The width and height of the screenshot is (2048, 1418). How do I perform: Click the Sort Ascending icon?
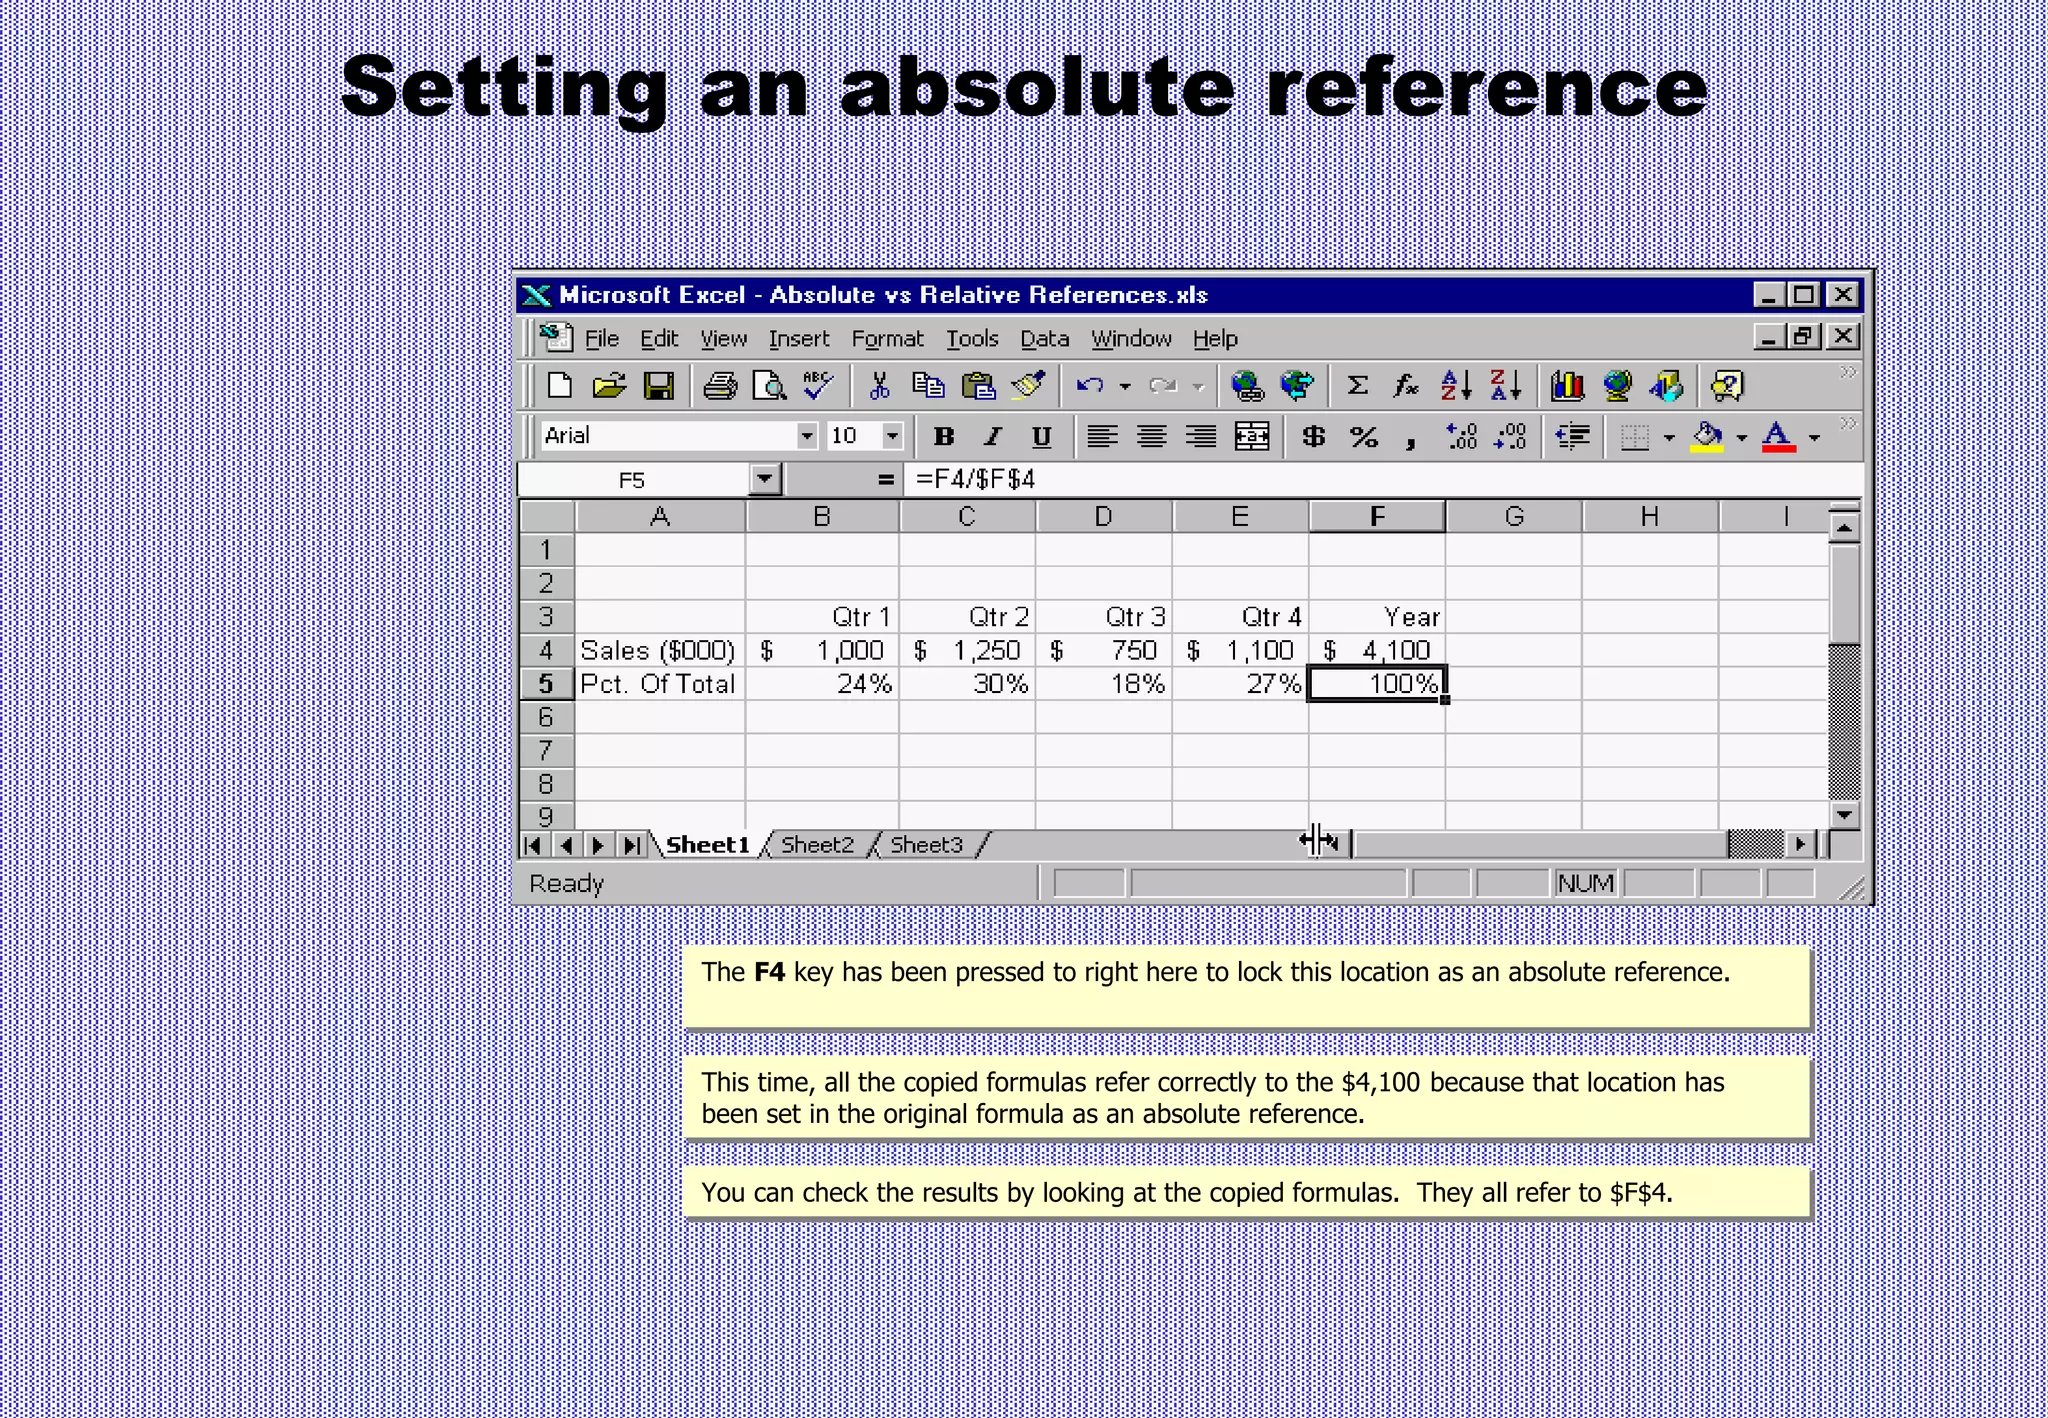(x=1455, y=386)
